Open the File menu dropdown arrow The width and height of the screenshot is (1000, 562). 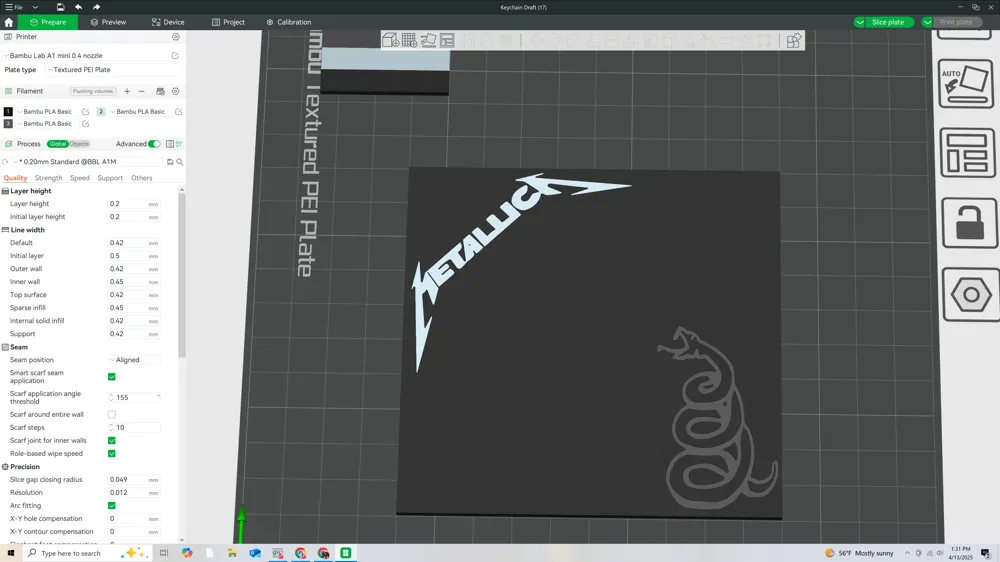coord(35,7)
